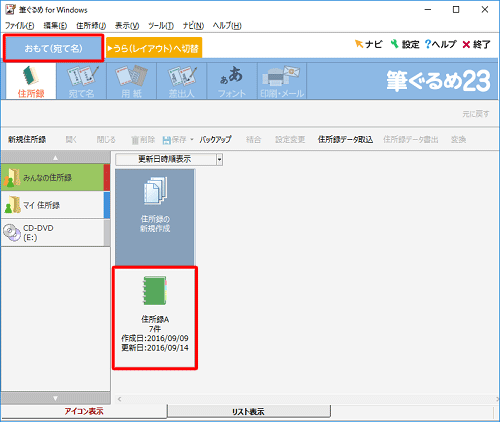The width and height of the screenshot is (500, 422).
Task: Click 住所録の新規作成 tile
Action: tap(155, 217)
